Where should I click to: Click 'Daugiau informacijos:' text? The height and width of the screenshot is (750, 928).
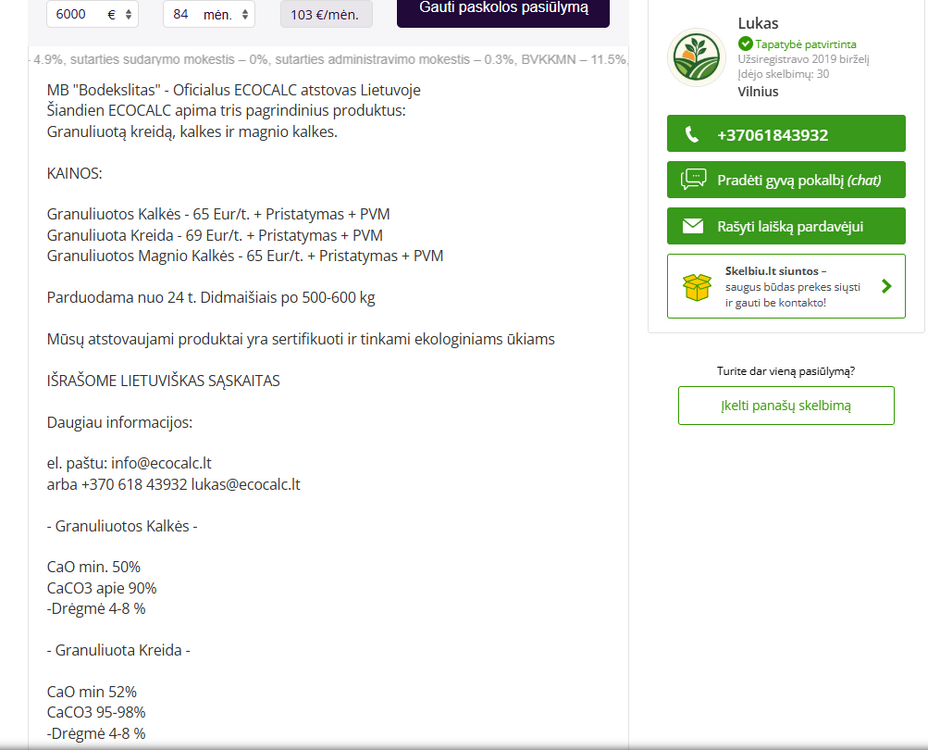coord(120,423)
